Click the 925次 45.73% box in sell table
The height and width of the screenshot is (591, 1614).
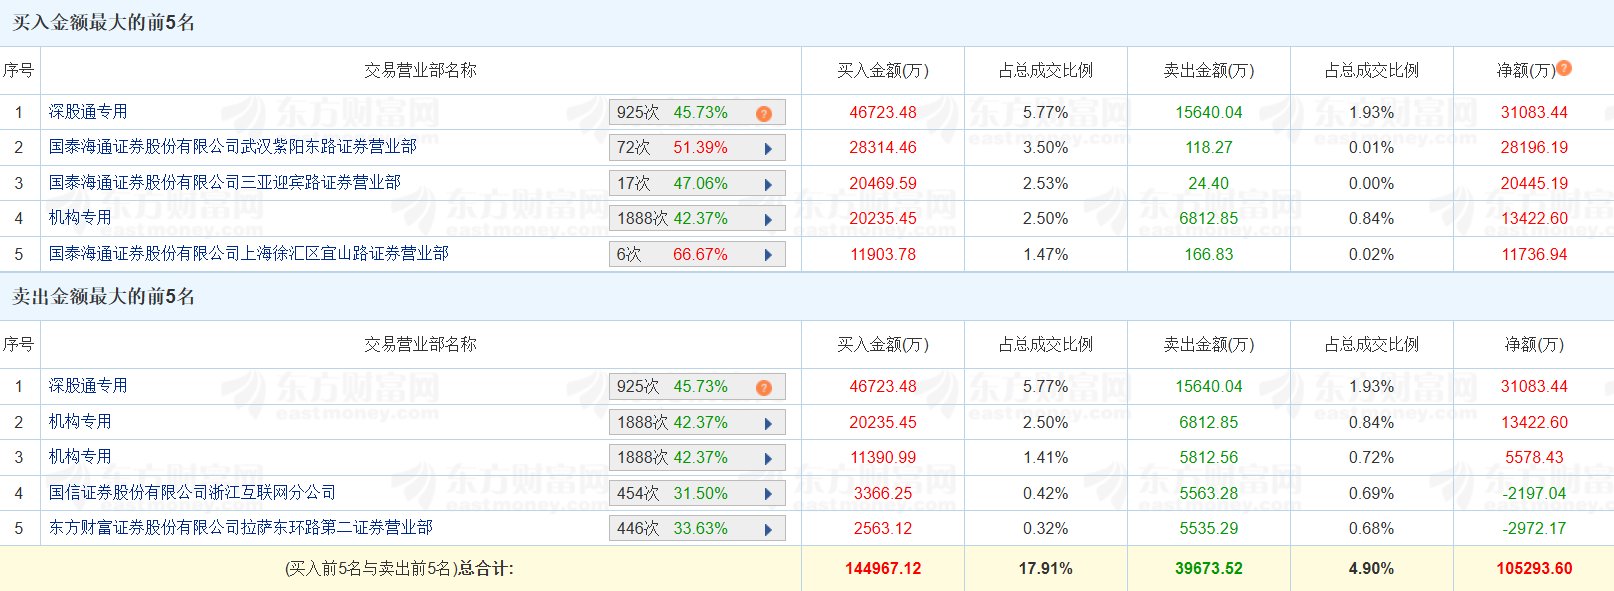point(697,387)
